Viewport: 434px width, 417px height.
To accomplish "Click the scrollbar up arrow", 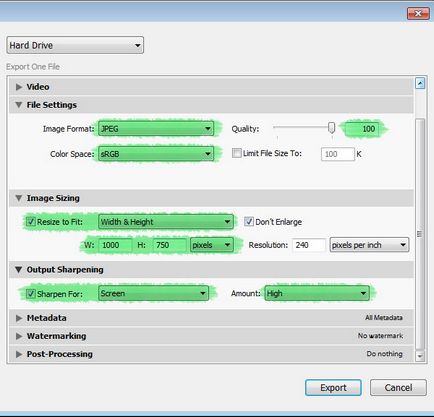I will [420, 83].
